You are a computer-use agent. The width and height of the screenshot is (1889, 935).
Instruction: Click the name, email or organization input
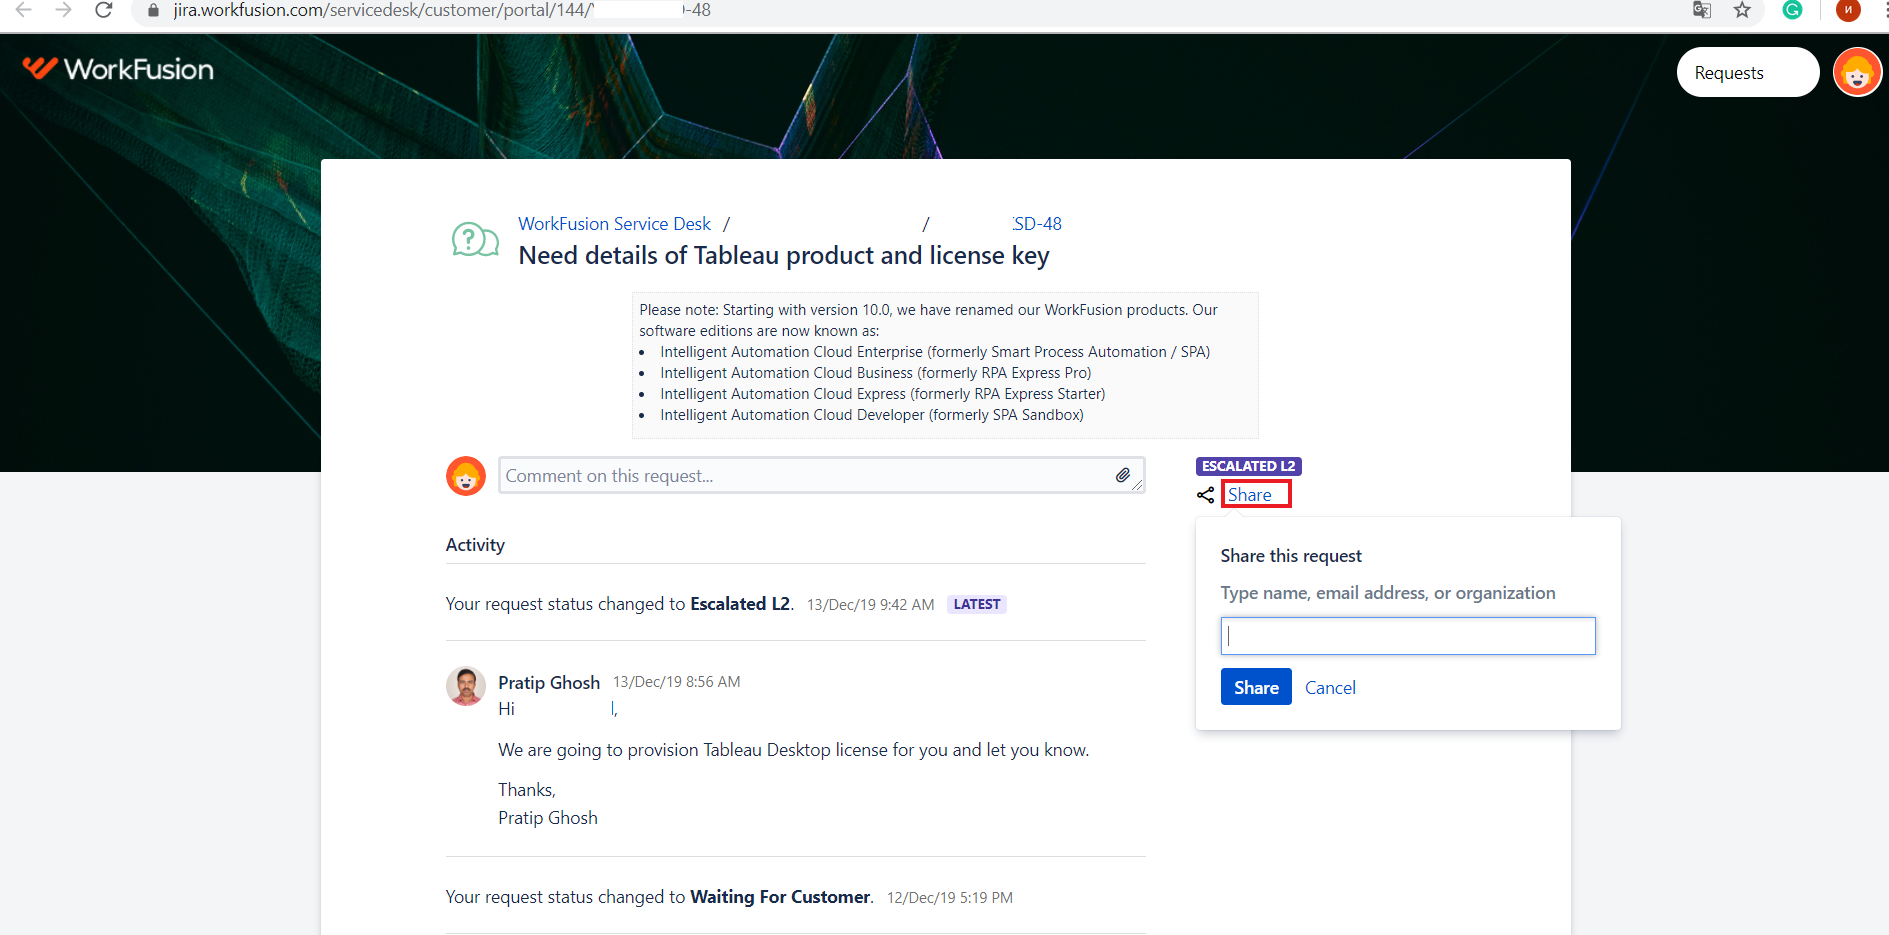pos(1408,636)
